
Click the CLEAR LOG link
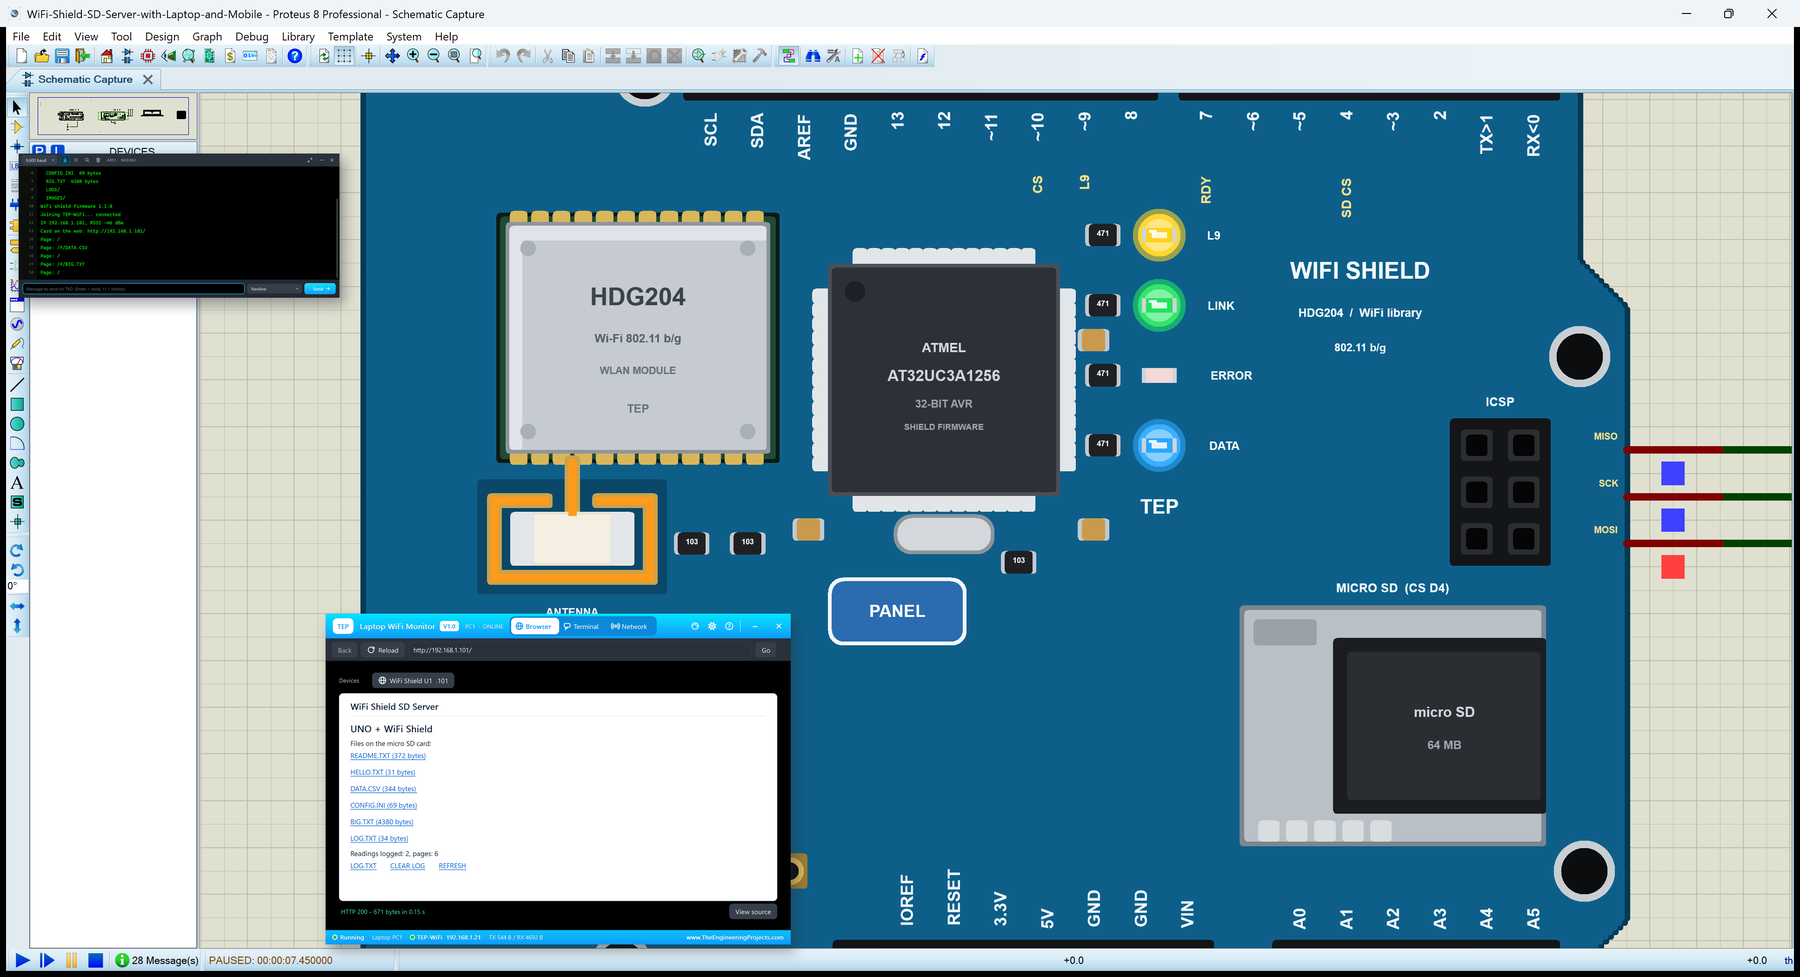click(407, 866)
